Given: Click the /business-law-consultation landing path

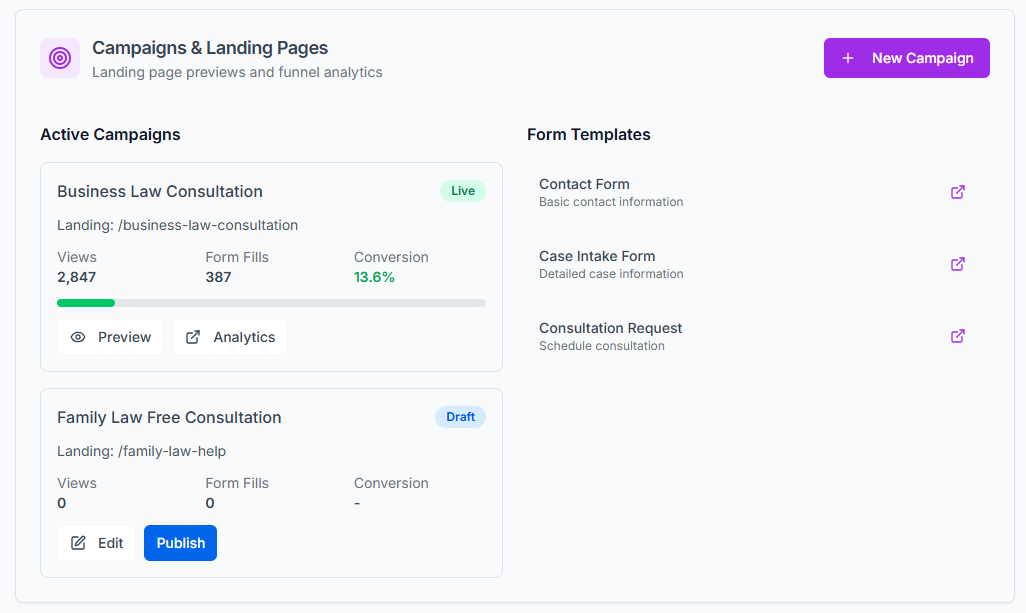Looking at the screenshot, I should 208,225.
